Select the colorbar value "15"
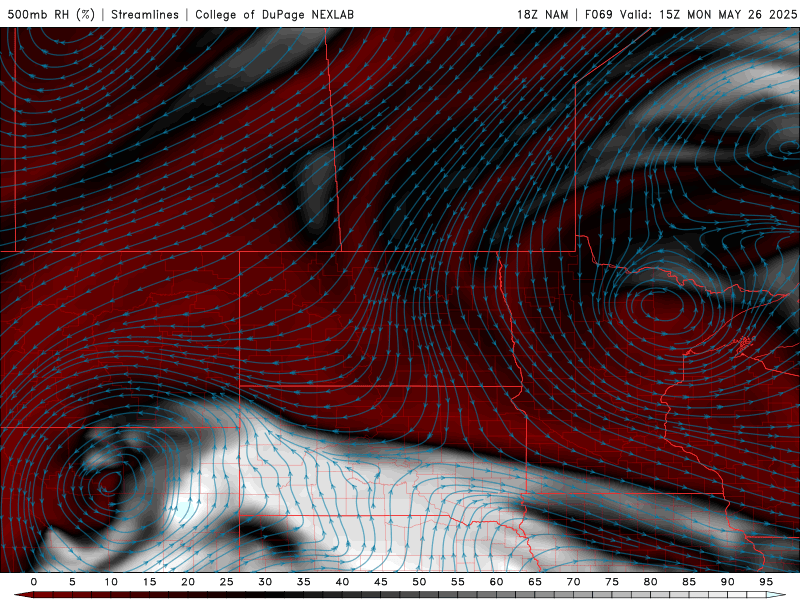The height and width of the screenshot is (600, 800). tap(149, 582)
